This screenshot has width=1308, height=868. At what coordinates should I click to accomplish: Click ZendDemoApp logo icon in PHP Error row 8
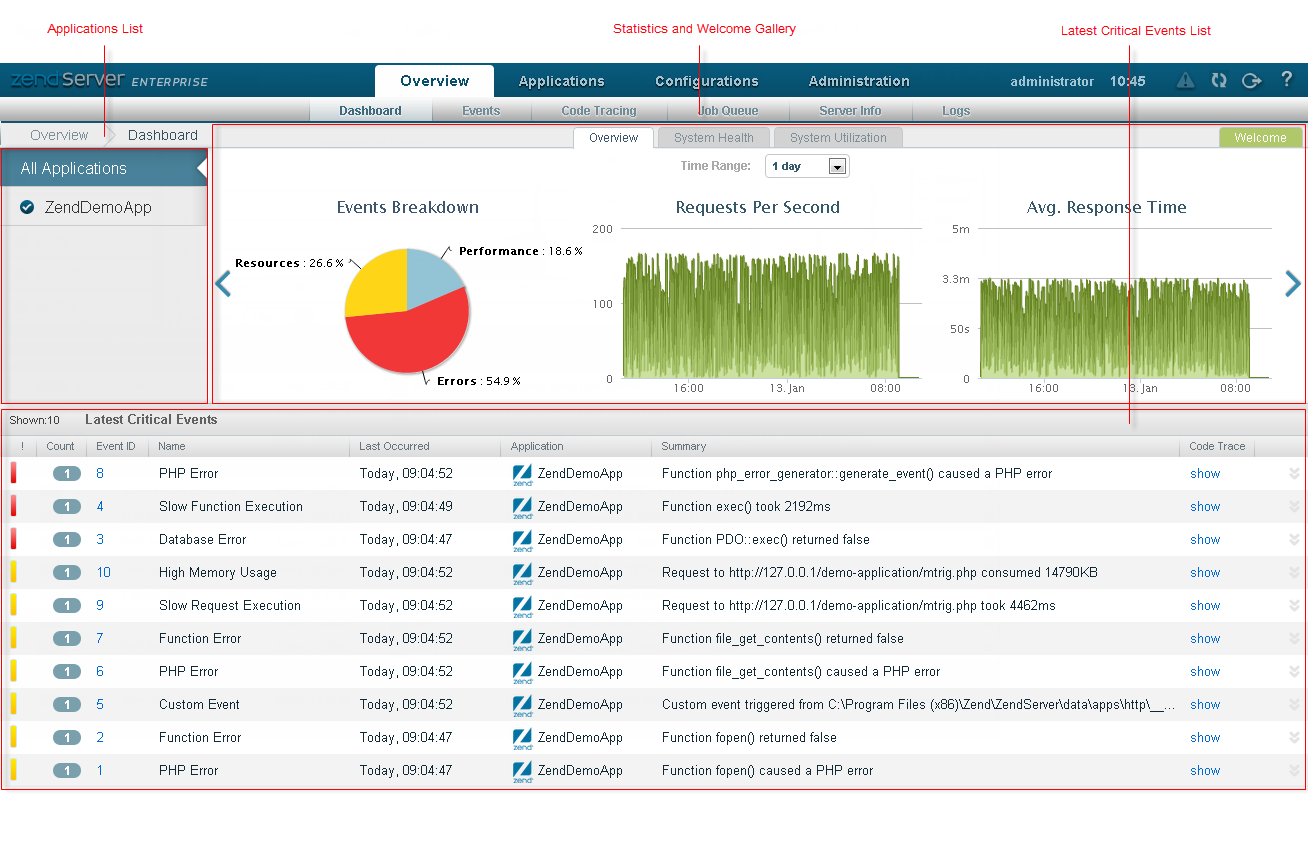coord(521,474)
